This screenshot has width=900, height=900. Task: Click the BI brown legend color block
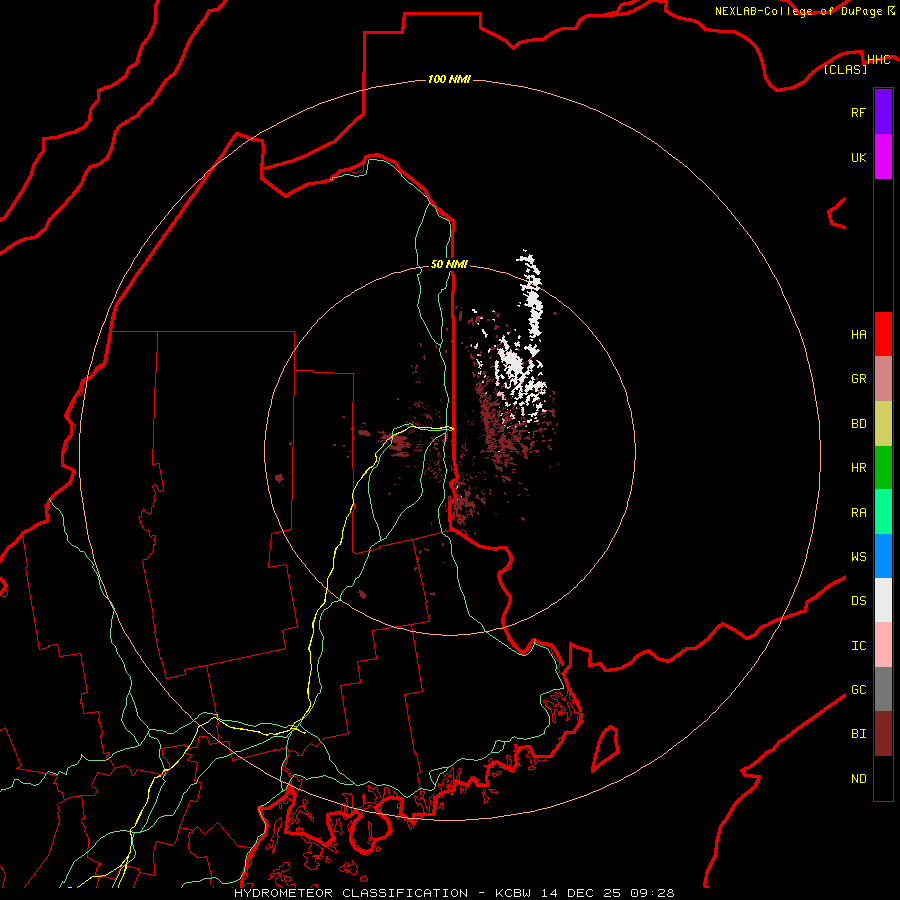coord(883,734)
